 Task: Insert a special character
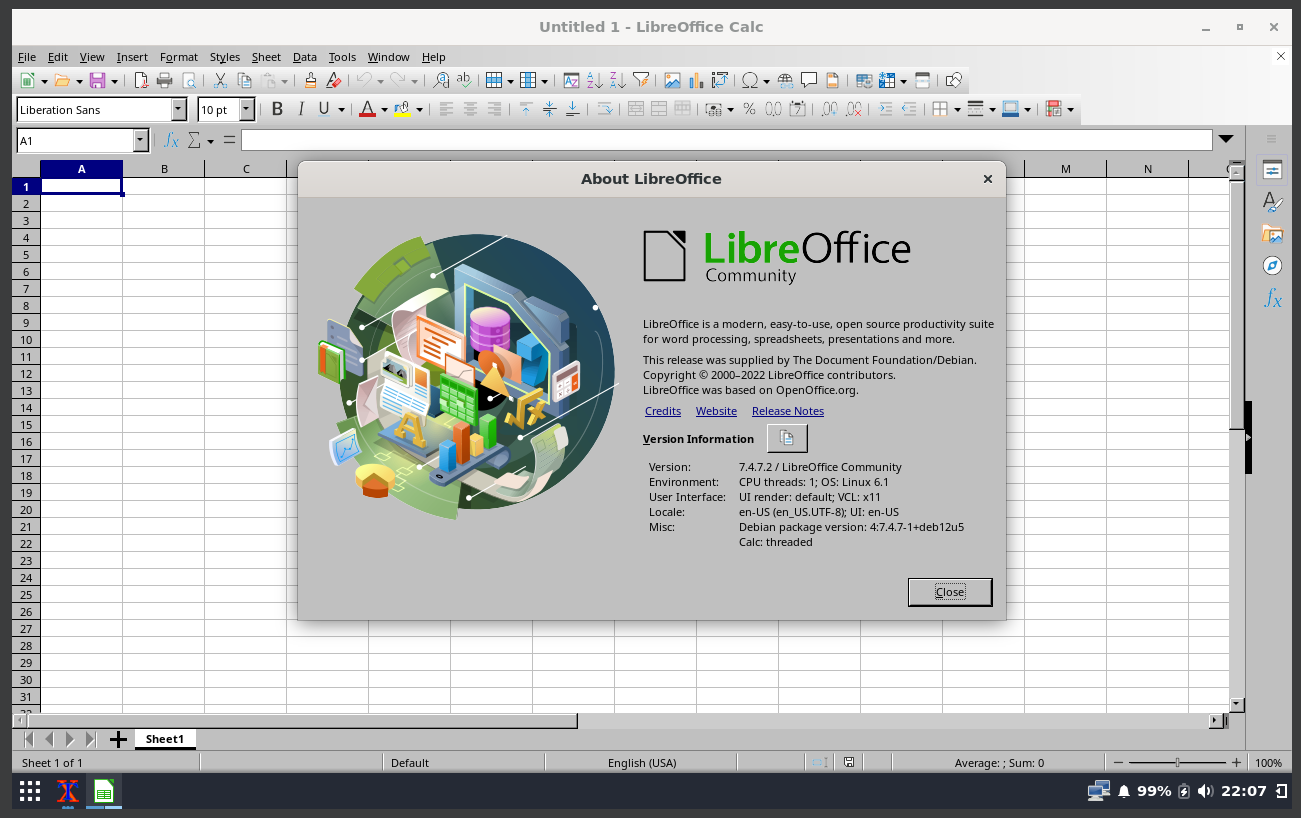pyautogui.click(x=749, y=80)
